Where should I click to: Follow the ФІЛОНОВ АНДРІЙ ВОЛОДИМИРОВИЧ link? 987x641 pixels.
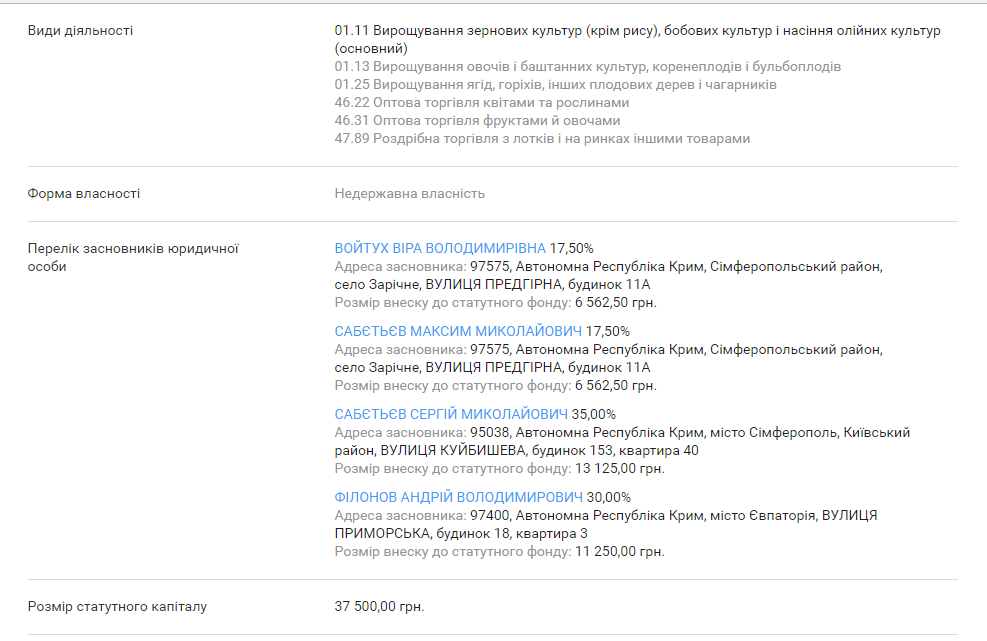coord(458,497)
